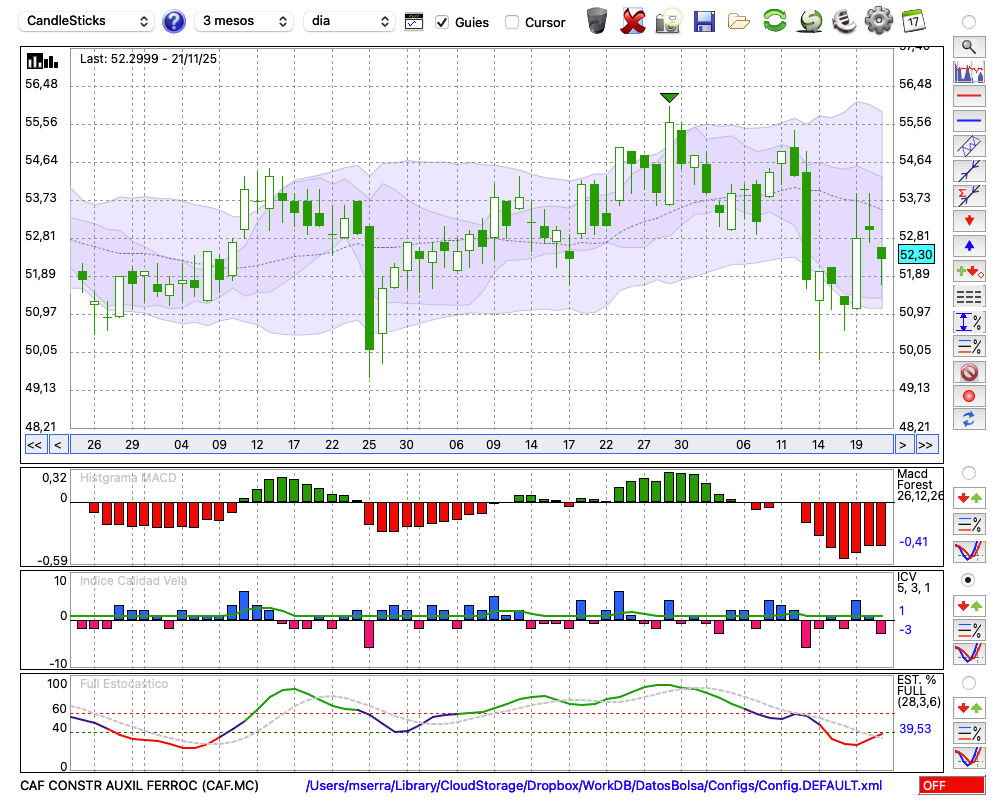Click the green circular refresh arrows icon
Viewport: 1000px width, 800px height.
[774, 20]
